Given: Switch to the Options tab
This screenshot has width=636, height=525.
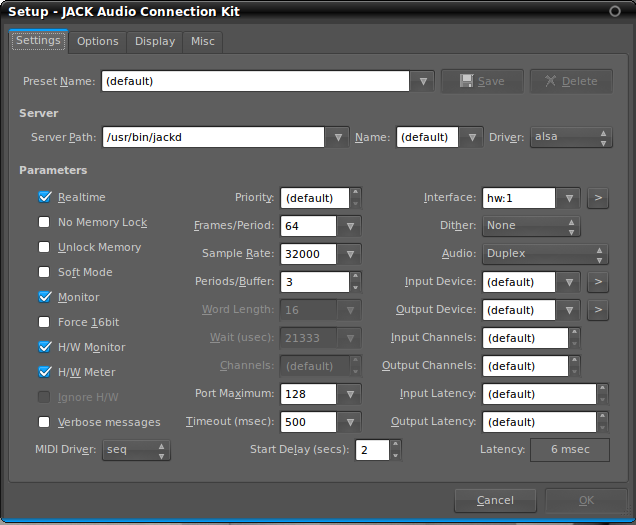Looking at the screenshot, I should pyautogui.click(x=98, y=41).
